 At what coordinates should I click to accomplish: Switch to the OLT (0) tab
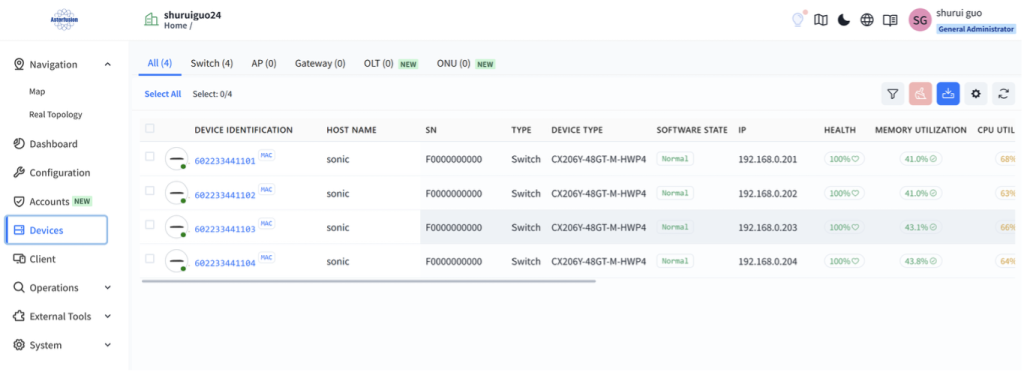[x=391, y=63]
